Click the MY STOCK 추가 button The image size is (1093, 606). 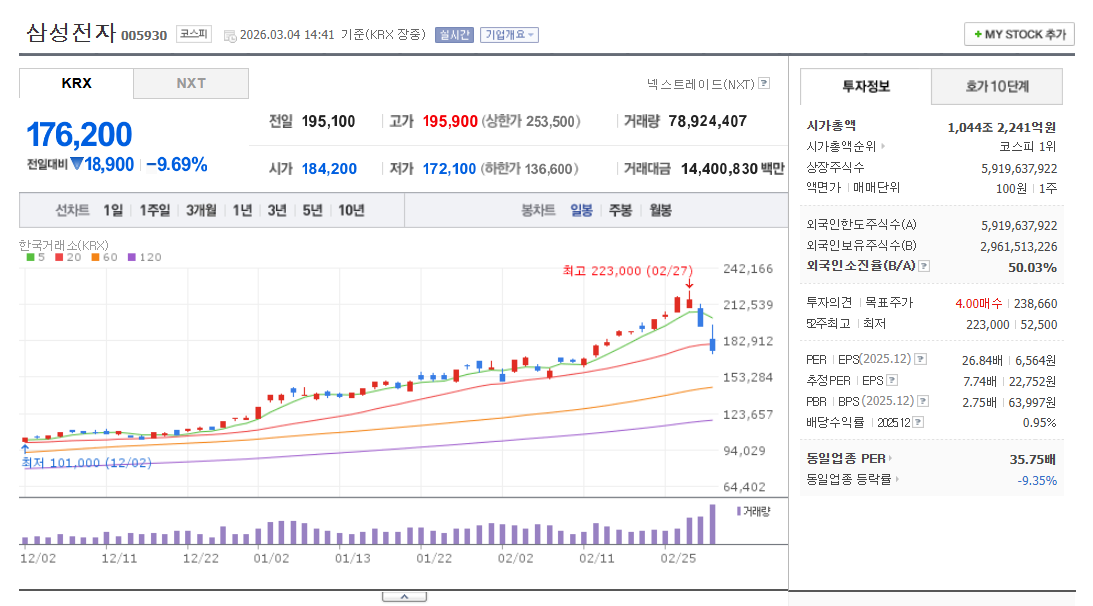point(1019,34)
